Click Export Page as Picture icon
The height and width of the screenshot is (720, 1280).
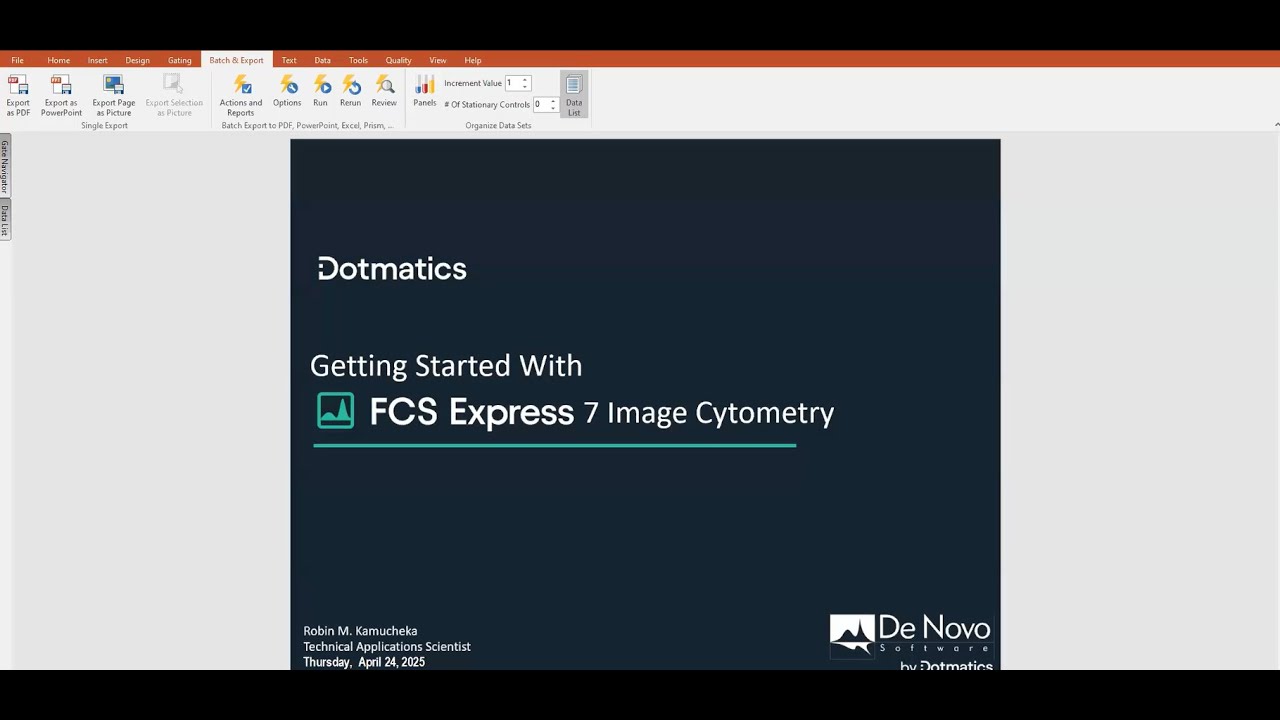click(113, 86)
